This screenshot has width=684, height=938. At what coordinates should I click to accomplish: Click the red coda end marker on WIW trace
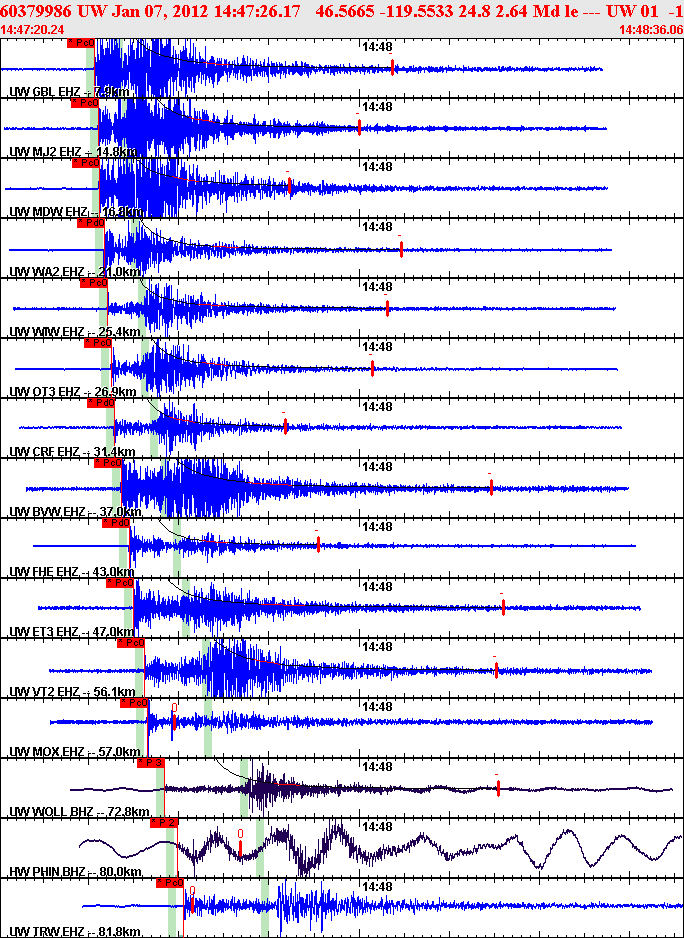[387, 308]
